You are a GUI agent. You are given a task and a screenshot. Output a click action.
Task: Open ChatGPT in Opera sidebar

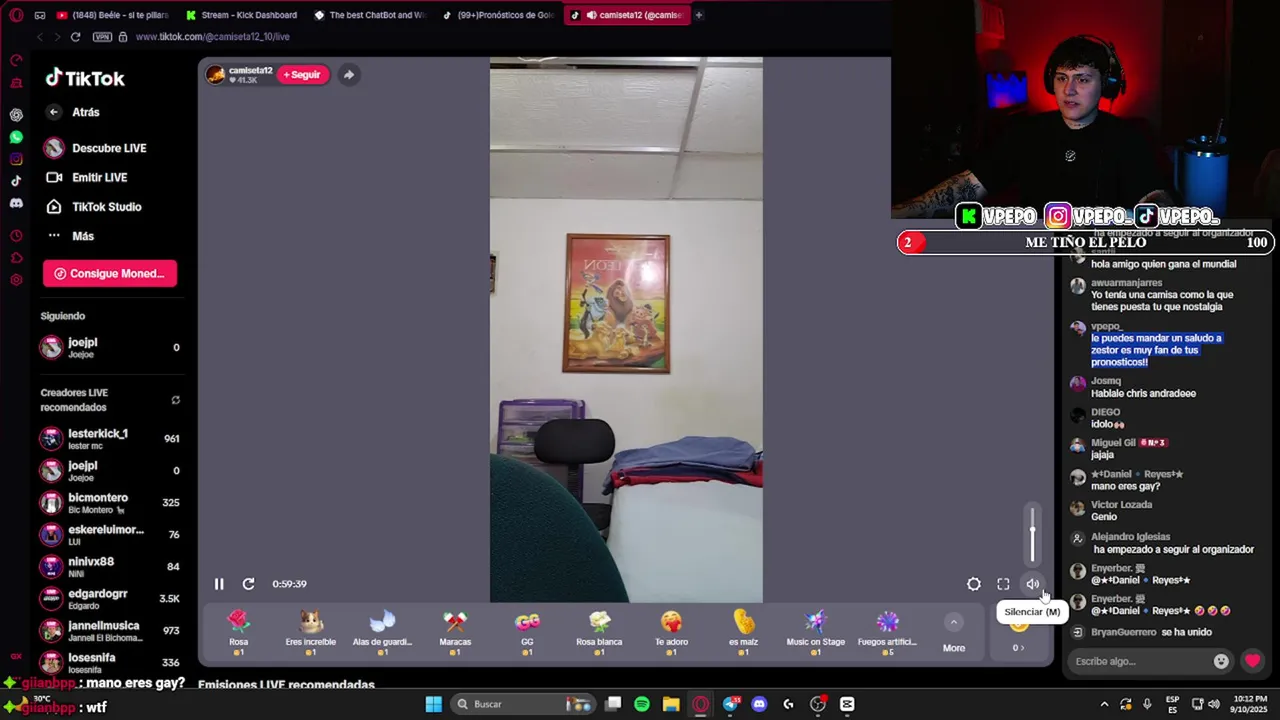pyautogui.click(x=16, y=115)
